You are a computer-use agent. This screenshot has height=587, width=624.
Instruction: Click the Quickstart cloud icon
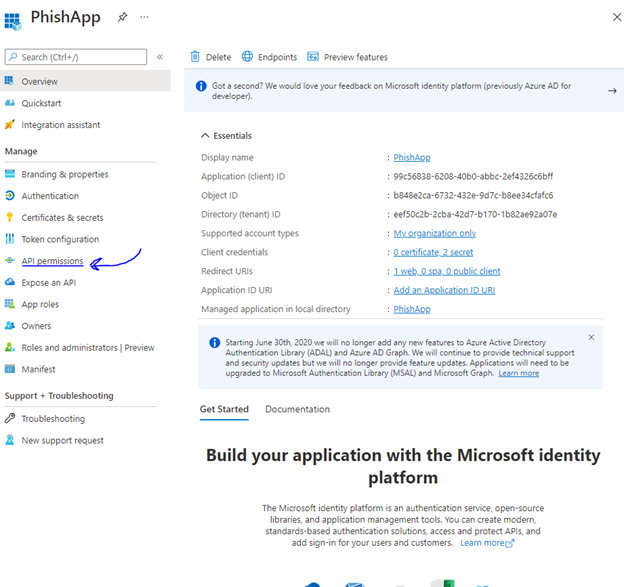pos(10,103)
